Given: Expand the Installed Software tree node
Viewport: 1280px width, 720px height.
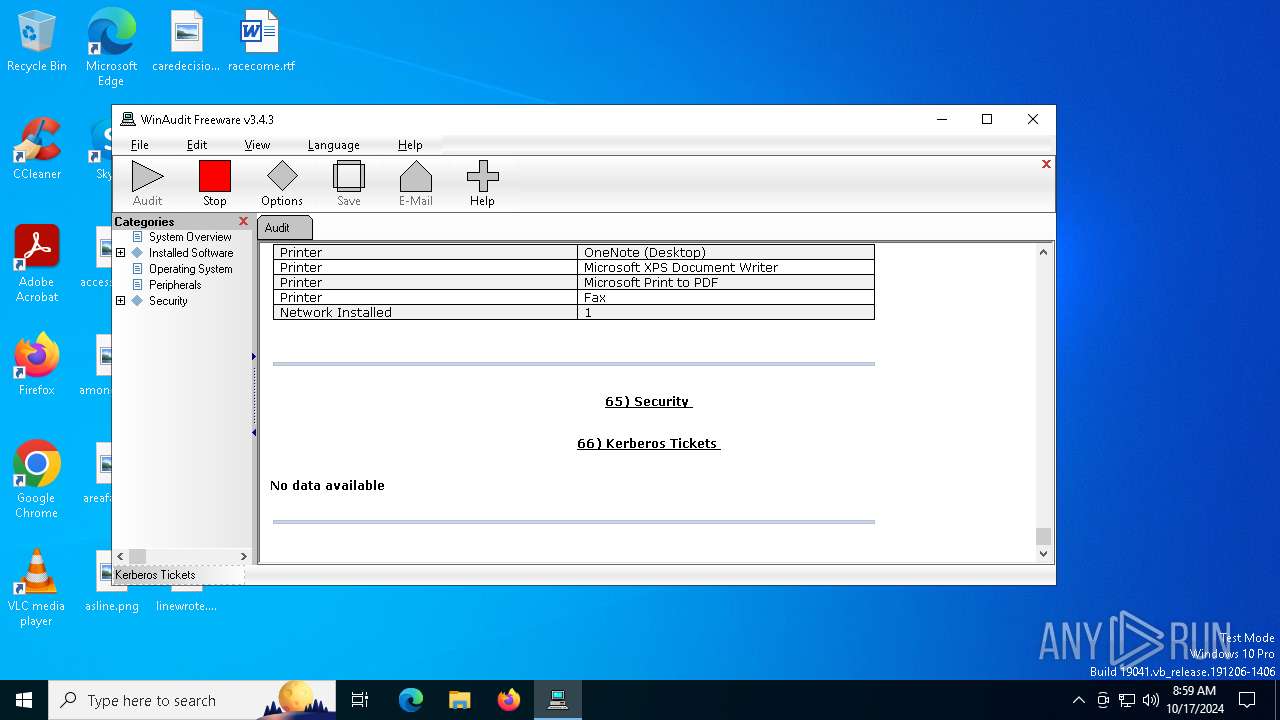Looking at the screenshot, I should pyautogui.click(x=121, y=253).
